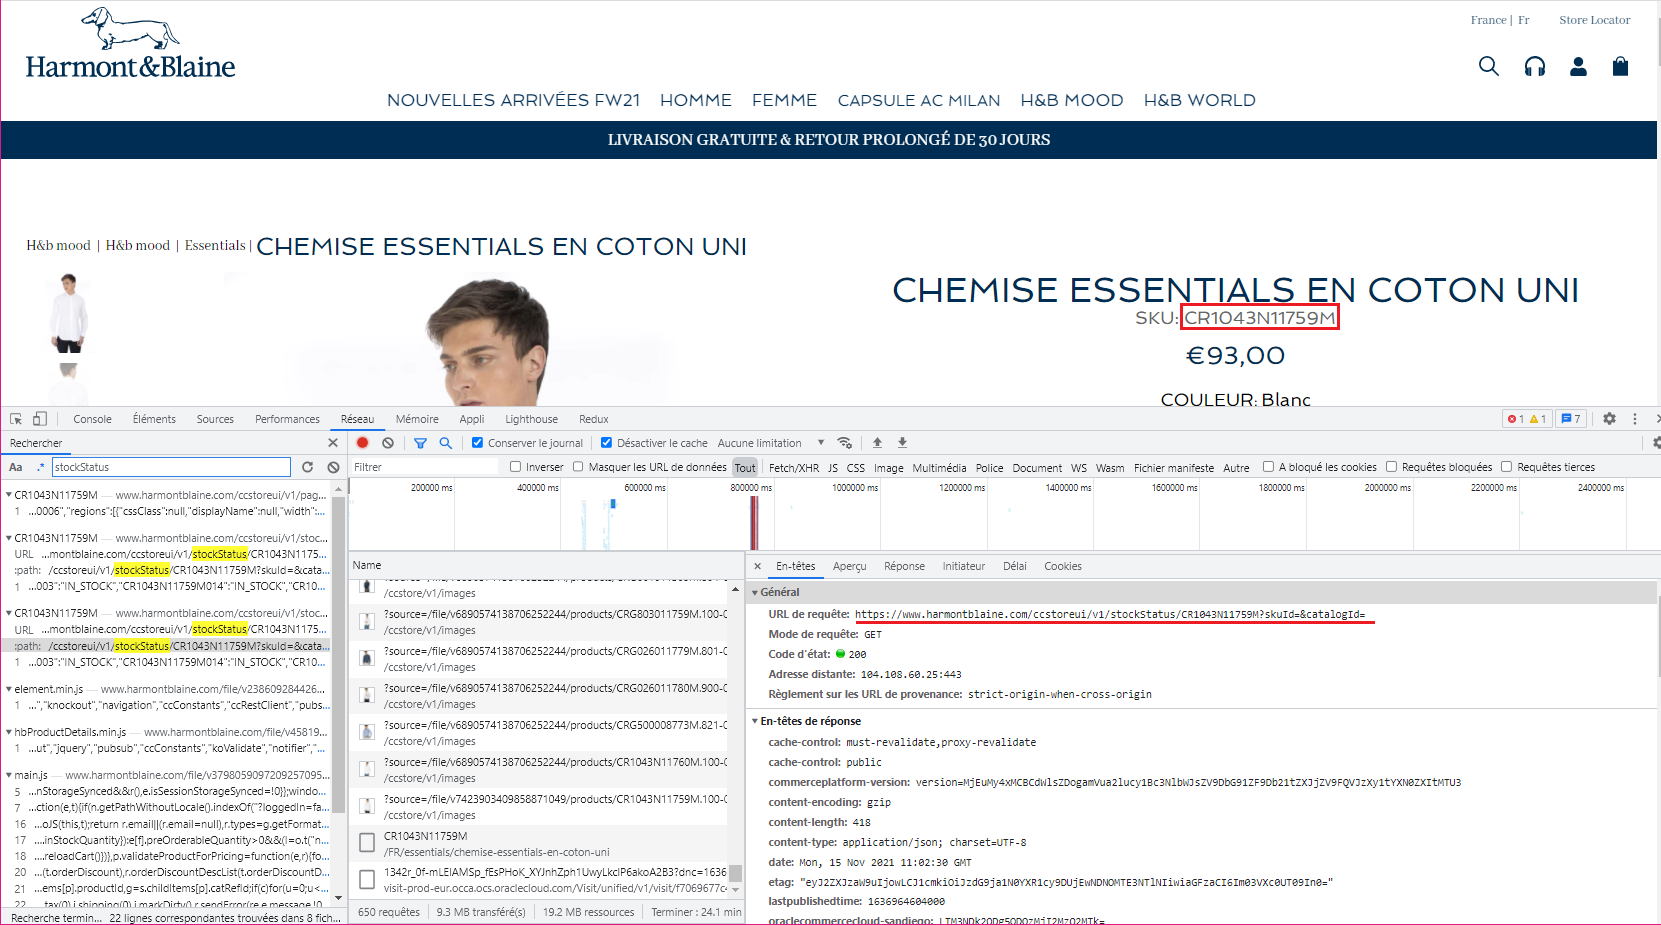Open the Aucune limitation throttling dropdown
Viewport: 1661px width, 925px height.
pyautogui.click(x=771, y=443)
